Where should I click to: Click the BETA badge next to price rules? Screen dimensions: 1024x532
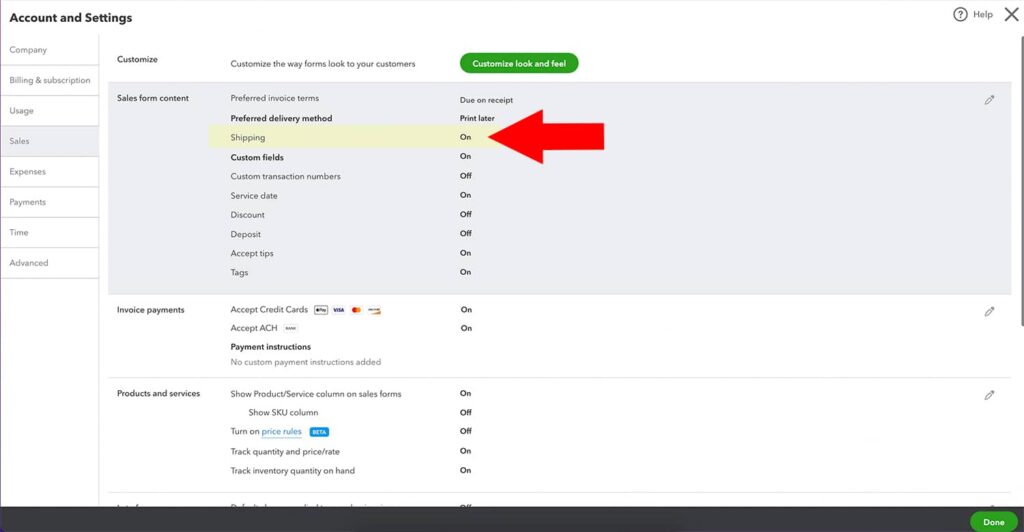pos(319,432)
